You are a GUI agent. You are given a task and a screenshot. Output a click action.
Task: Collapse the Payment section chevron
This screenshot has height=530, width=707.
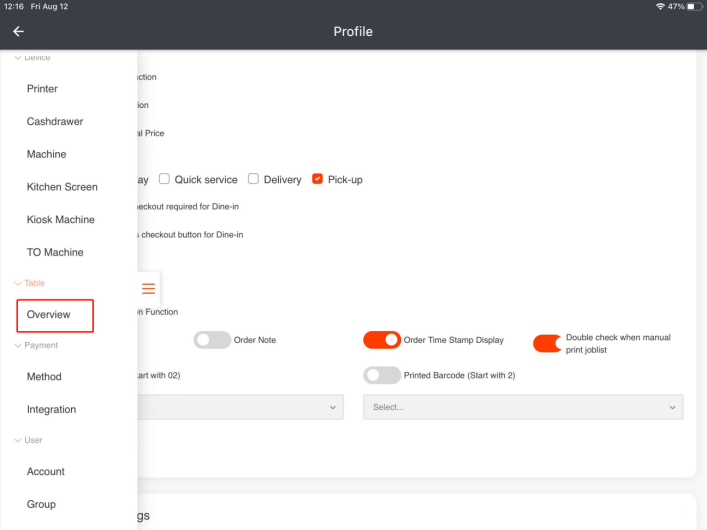[x=17, y=346]
